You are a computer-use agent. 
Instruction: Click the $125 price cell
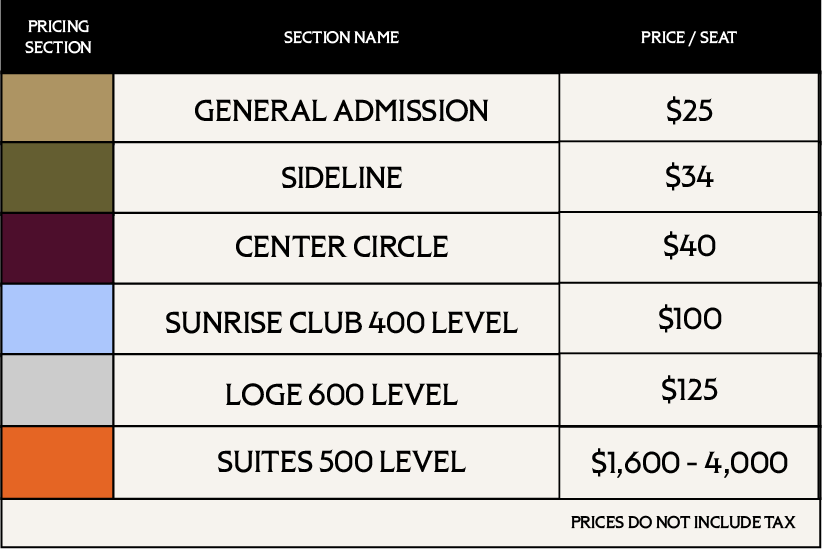tap(689, 390)
